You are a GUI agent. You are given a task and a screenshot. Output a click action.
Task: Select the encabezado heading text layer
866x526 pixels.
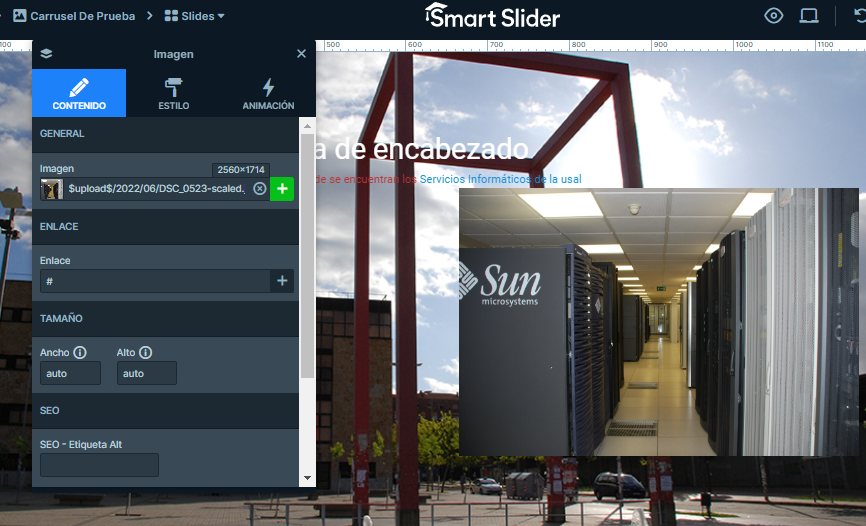click(x=423, y=149)
